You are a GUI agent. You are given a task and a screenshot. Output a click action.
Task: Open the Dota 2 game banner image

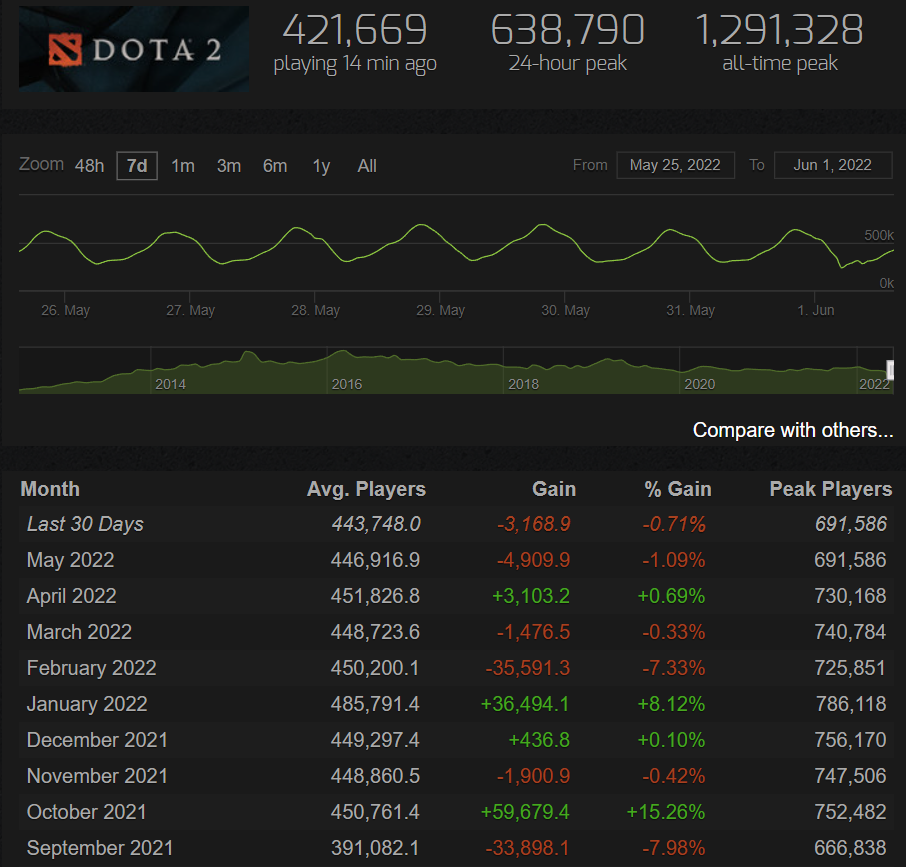pos(134,49)
